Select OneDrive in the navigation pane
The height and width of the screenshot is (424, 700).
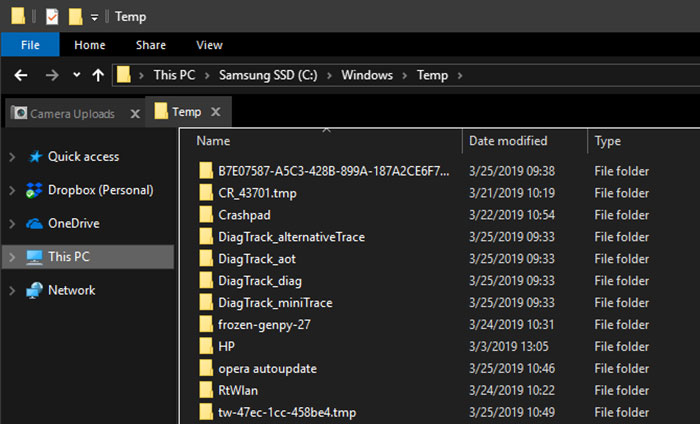click(x=73, y=223)
